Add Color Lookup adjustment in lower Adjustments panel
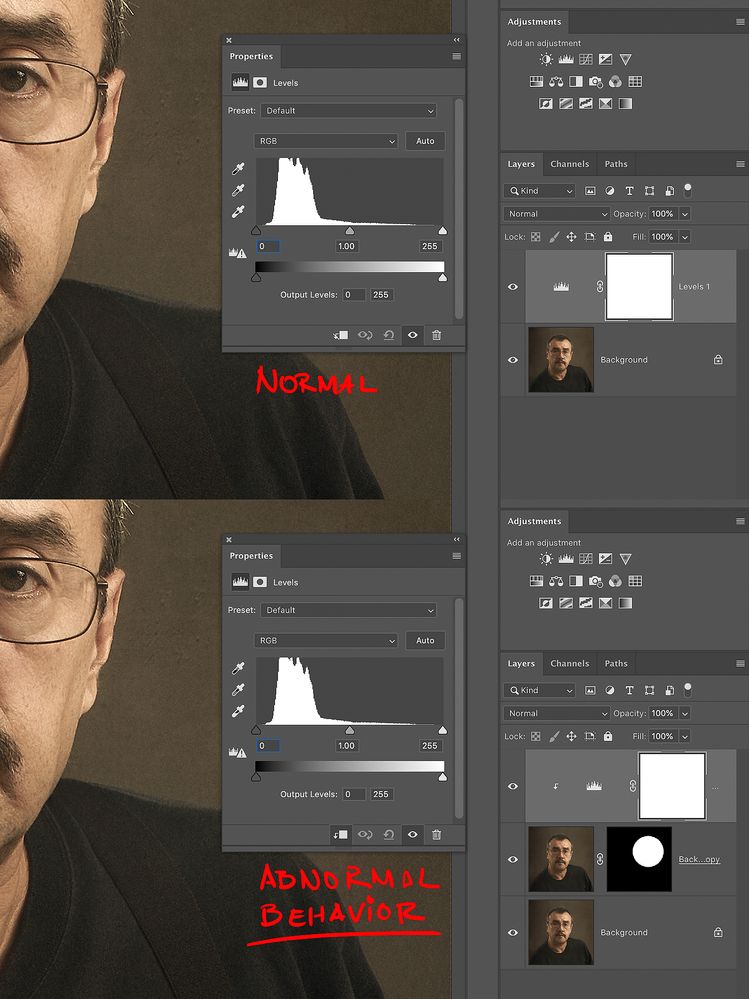The image size is (749, 999). (x=635, y=581)
